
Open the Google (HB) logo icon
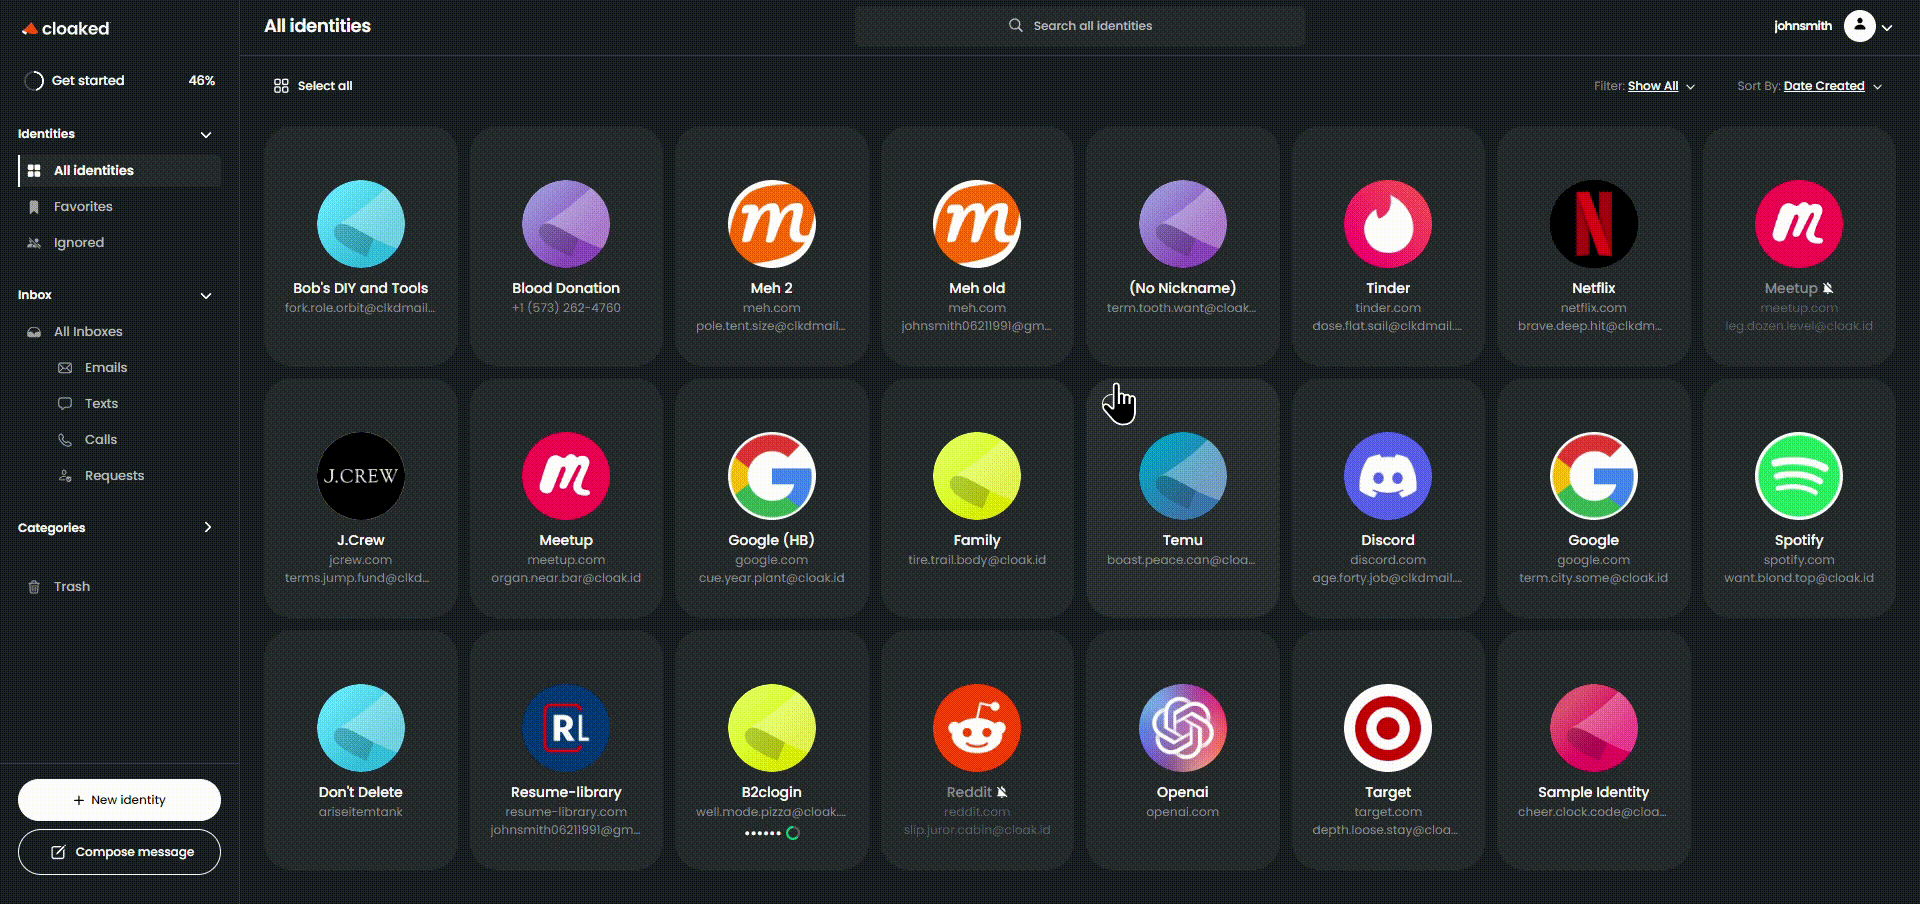point(771,476)
